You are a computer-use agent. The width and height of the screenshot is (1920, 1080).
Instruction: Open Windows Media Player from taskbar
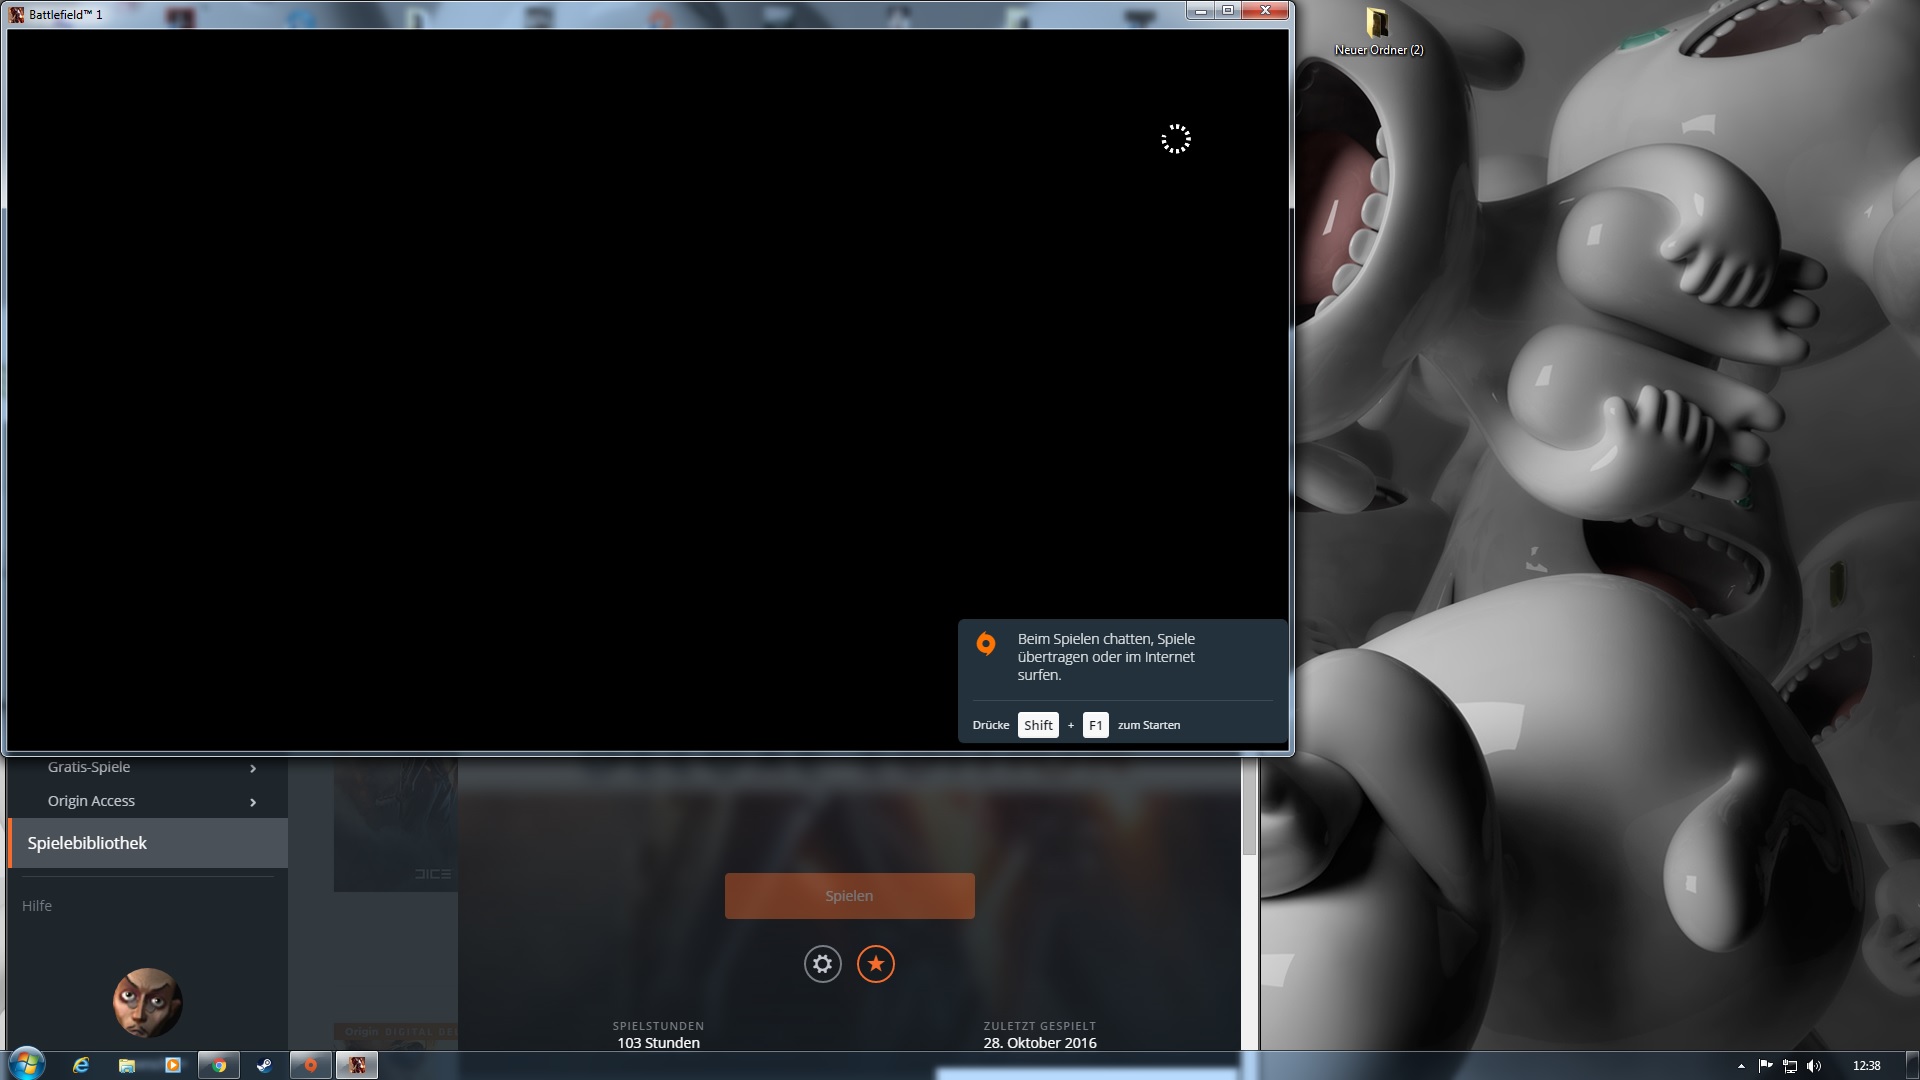point(172,1066)
